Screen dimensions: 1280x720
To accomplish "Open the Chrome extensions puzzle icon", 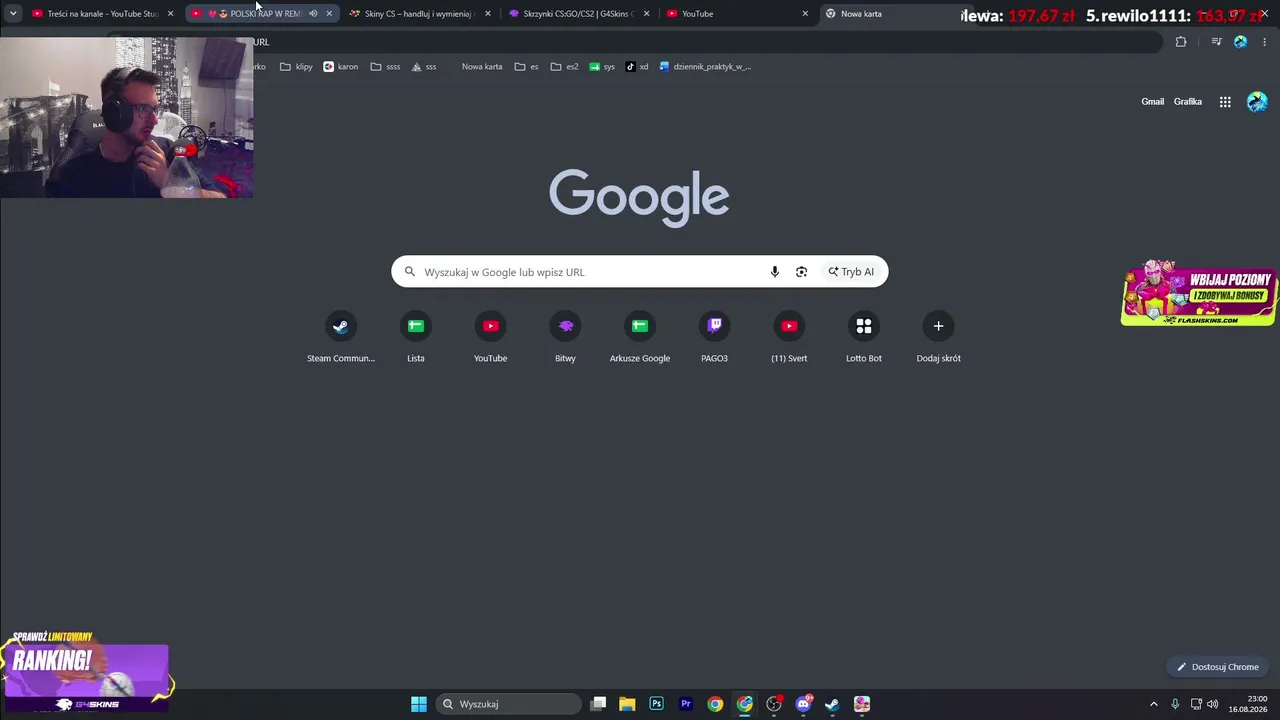I will [x=1181, y=42].
